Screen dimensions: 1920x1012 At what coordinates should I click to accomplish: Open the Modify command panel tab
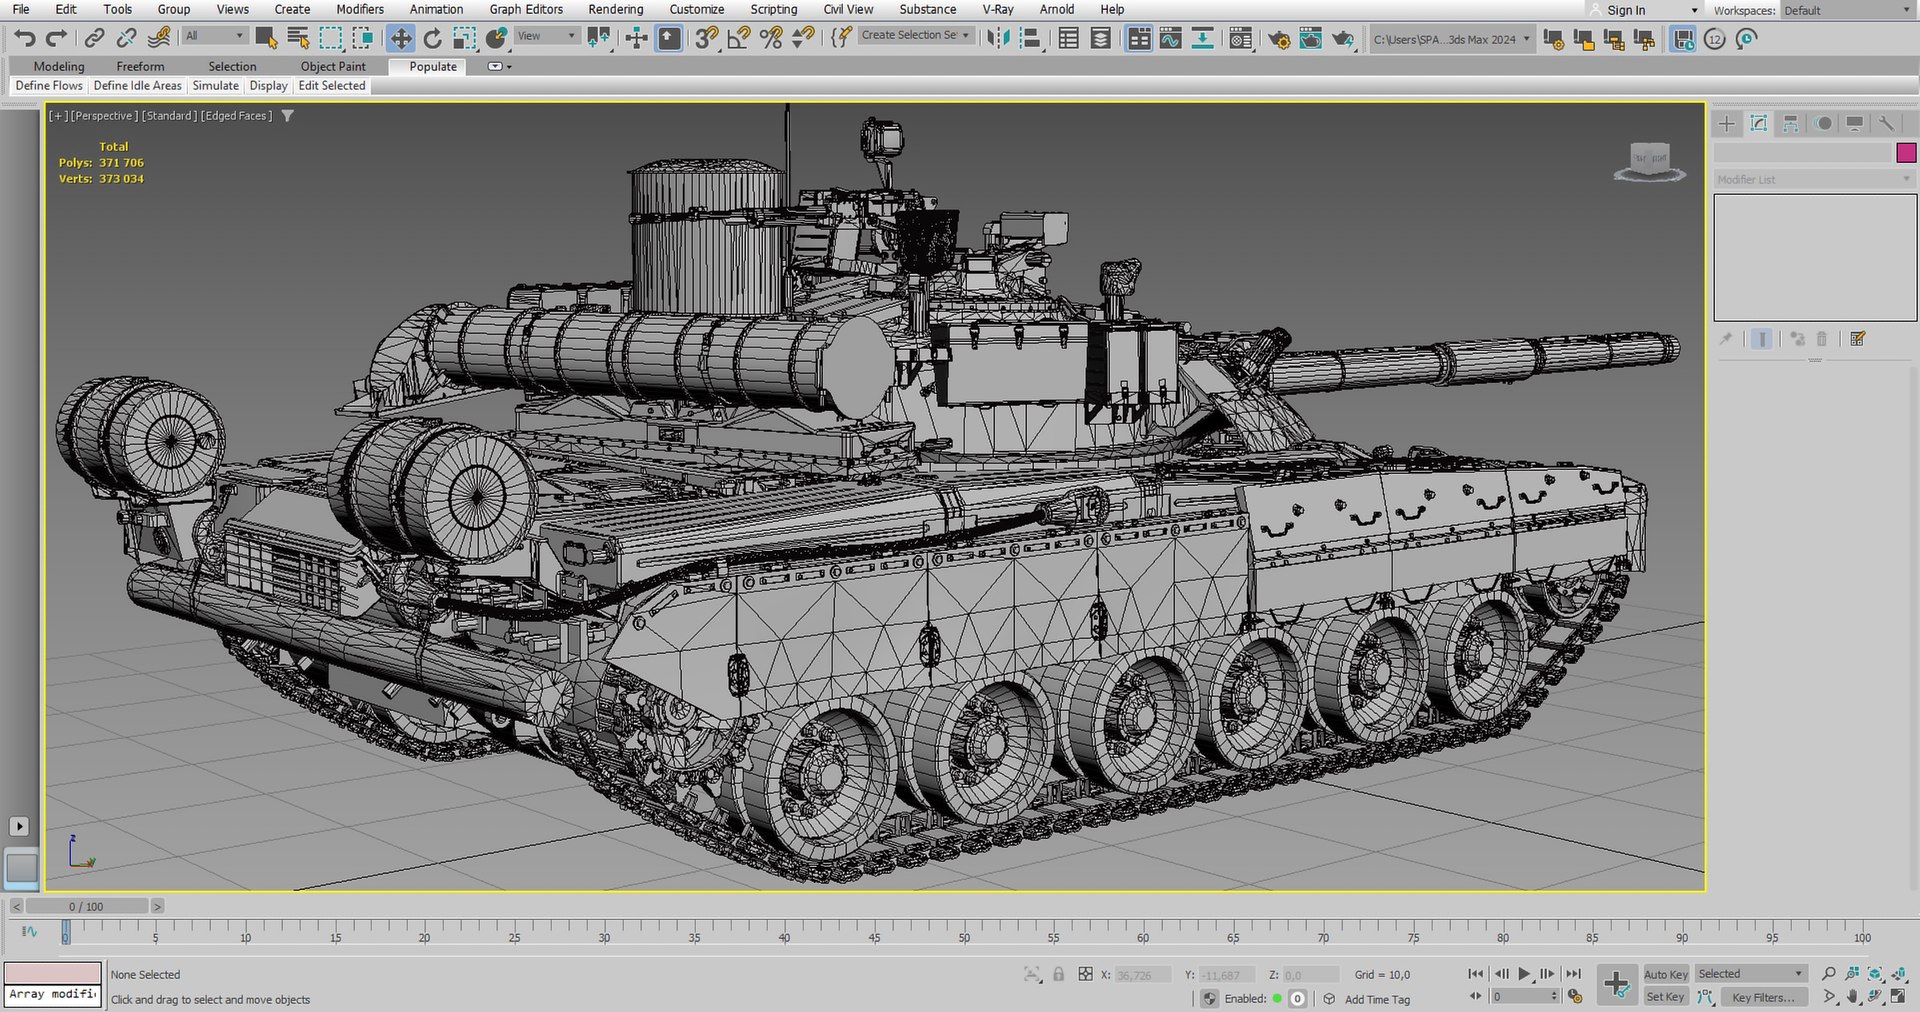tap(1759, 123)
